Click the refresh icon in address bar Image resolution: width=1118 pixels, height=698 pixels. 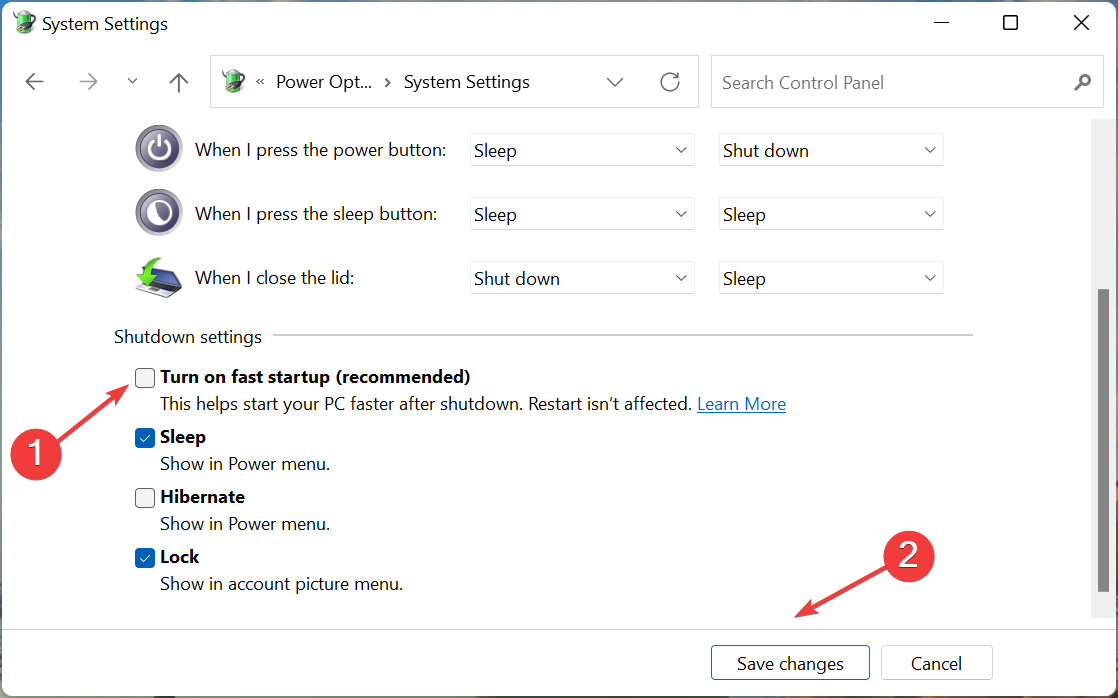[670, 81]
